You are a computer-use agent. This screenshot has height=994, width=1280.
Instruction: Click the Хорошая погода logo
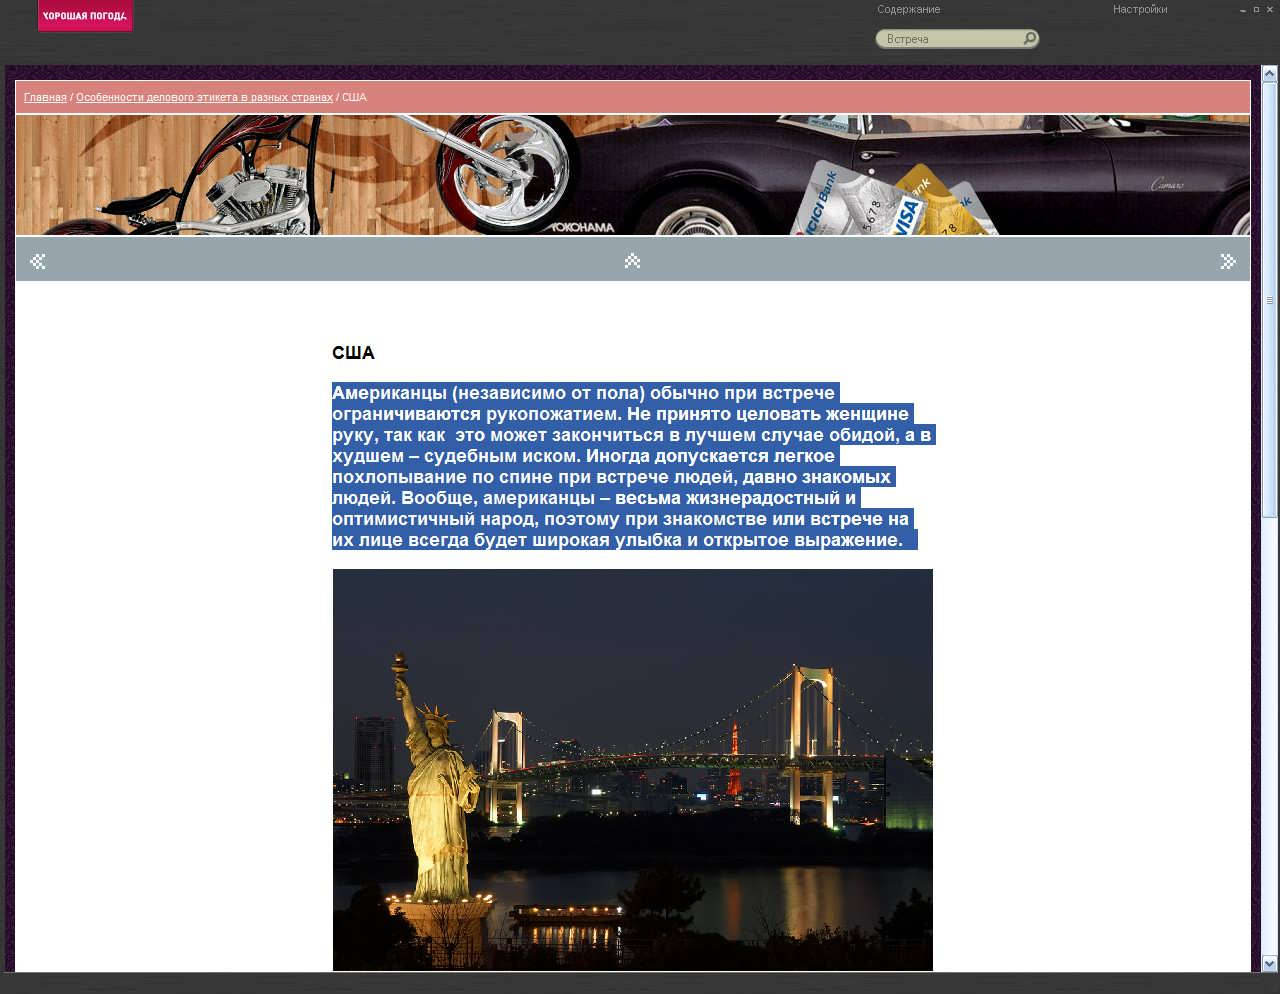pyautogui.click(x=85, y=16)
